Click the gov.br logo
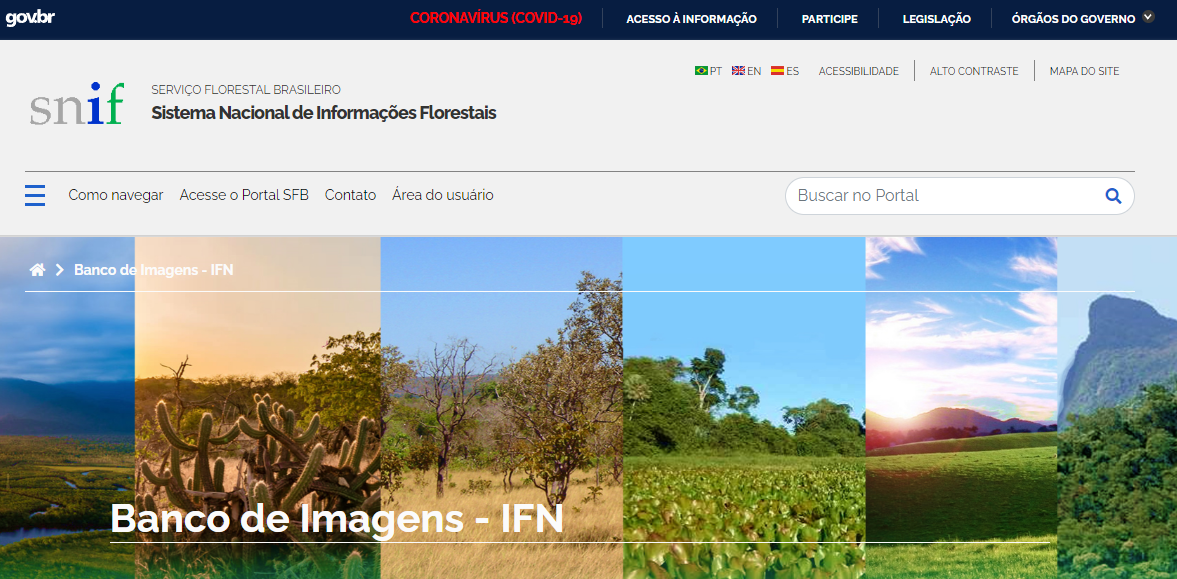Screen dimensions: 1177x579 coord(30,19)
